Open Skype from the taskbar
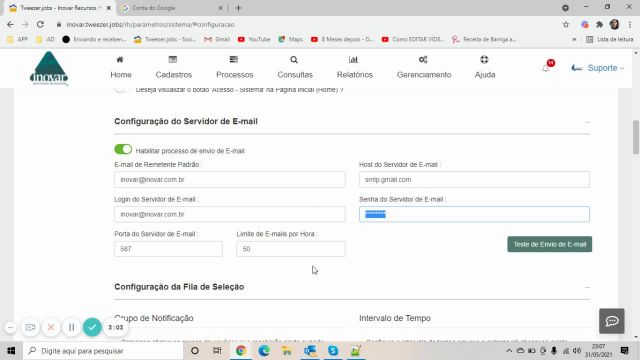 click(x=333, y=351)
